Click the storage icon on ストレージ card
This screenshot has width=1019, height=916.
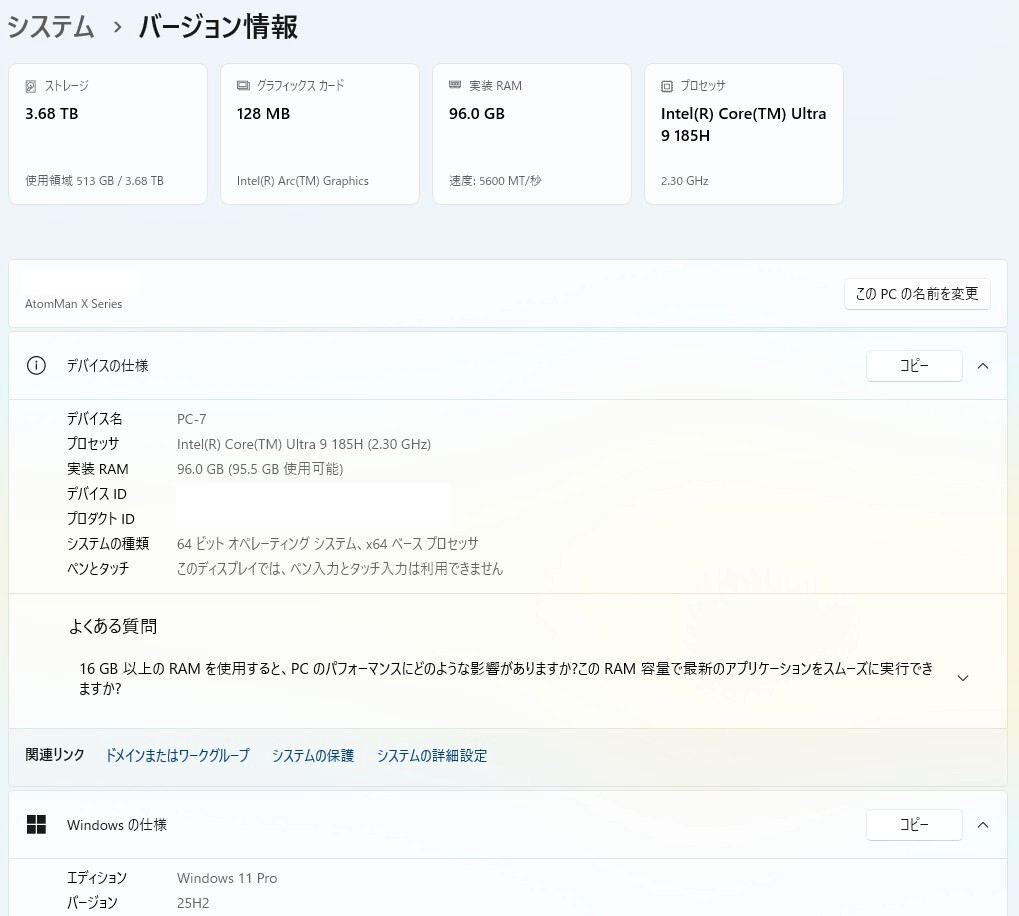pos(31,86)
